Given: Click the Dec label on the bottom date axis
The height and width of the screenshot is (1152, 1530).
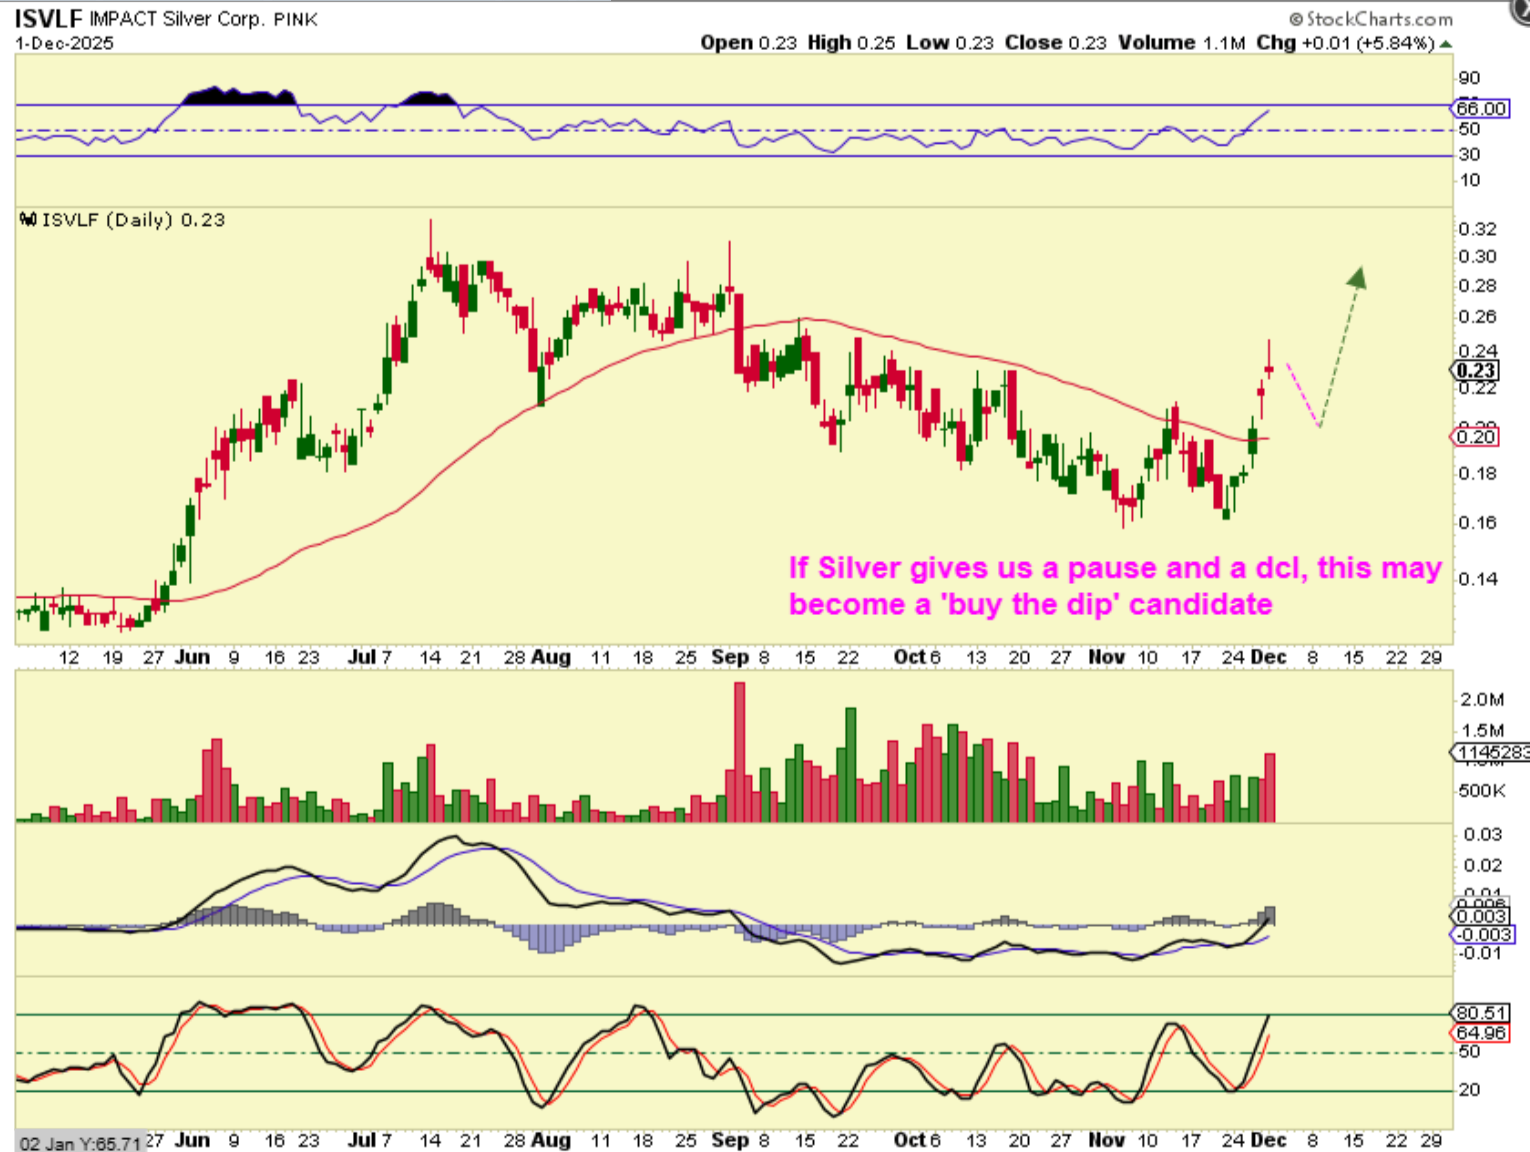Looking at the screenshot, I should coord(1269,1140).
